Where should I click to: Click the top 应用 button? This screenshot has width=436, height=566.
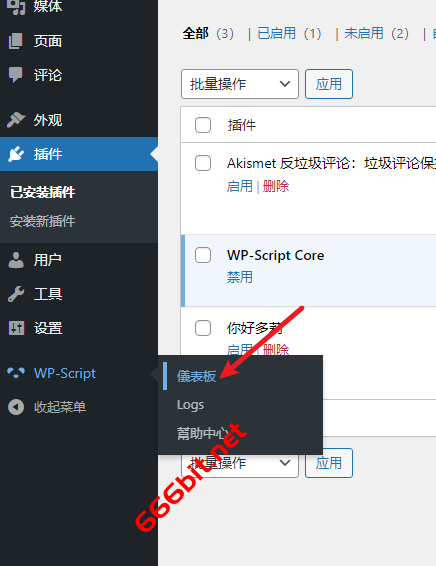pos(329,84)
